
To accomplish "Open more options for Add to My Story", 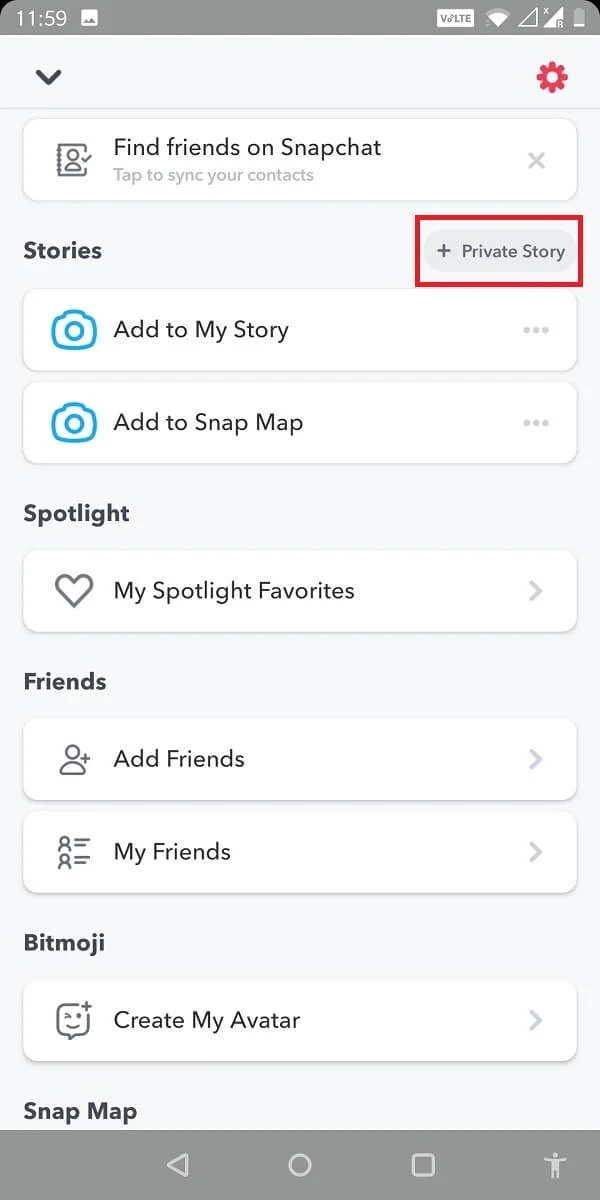I will click(536, 330).
